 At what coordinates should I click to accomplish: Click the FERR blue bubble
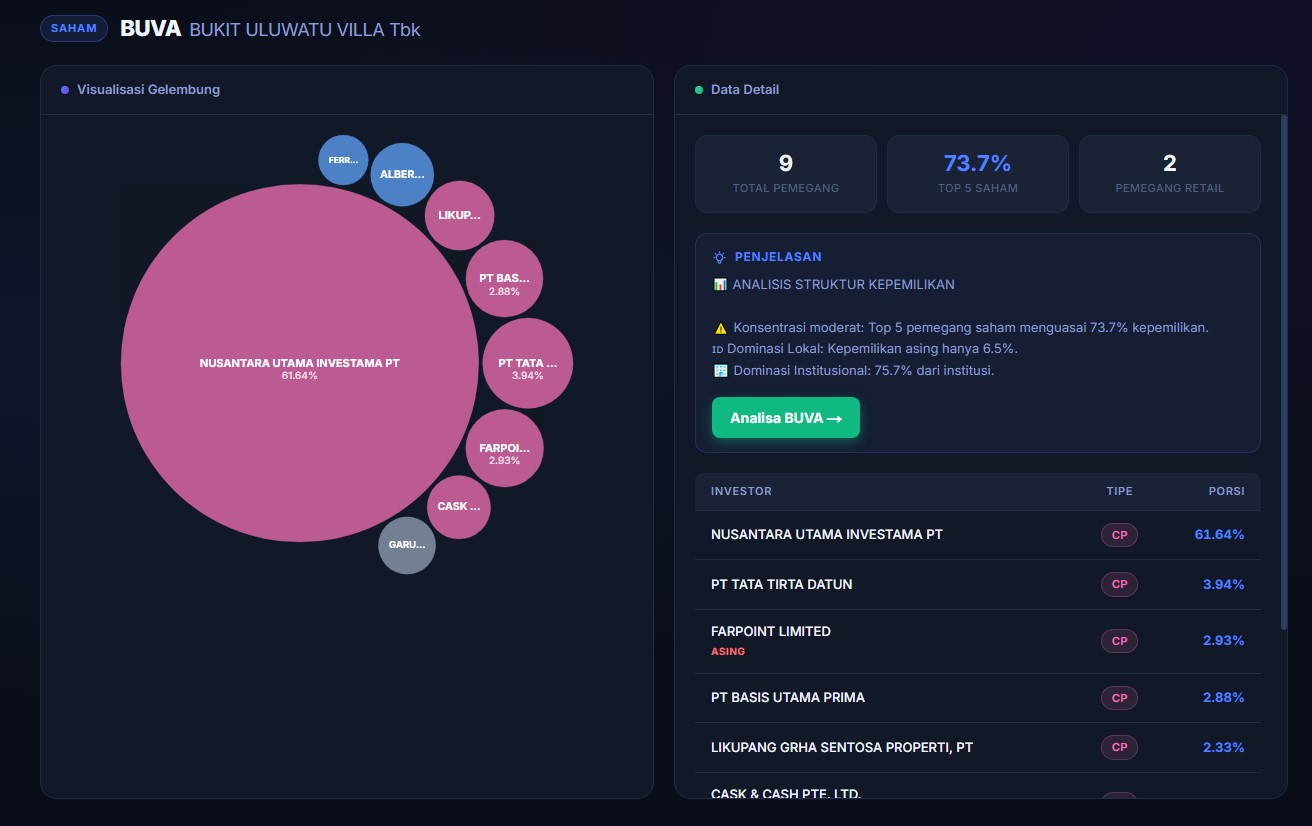[x=343, y=160]
